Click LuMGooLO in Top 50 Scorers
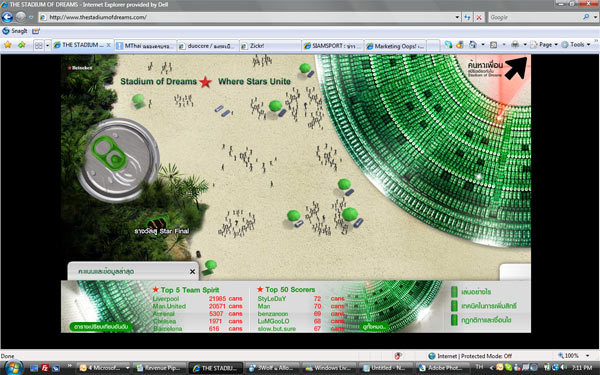 tap(273, 321)
